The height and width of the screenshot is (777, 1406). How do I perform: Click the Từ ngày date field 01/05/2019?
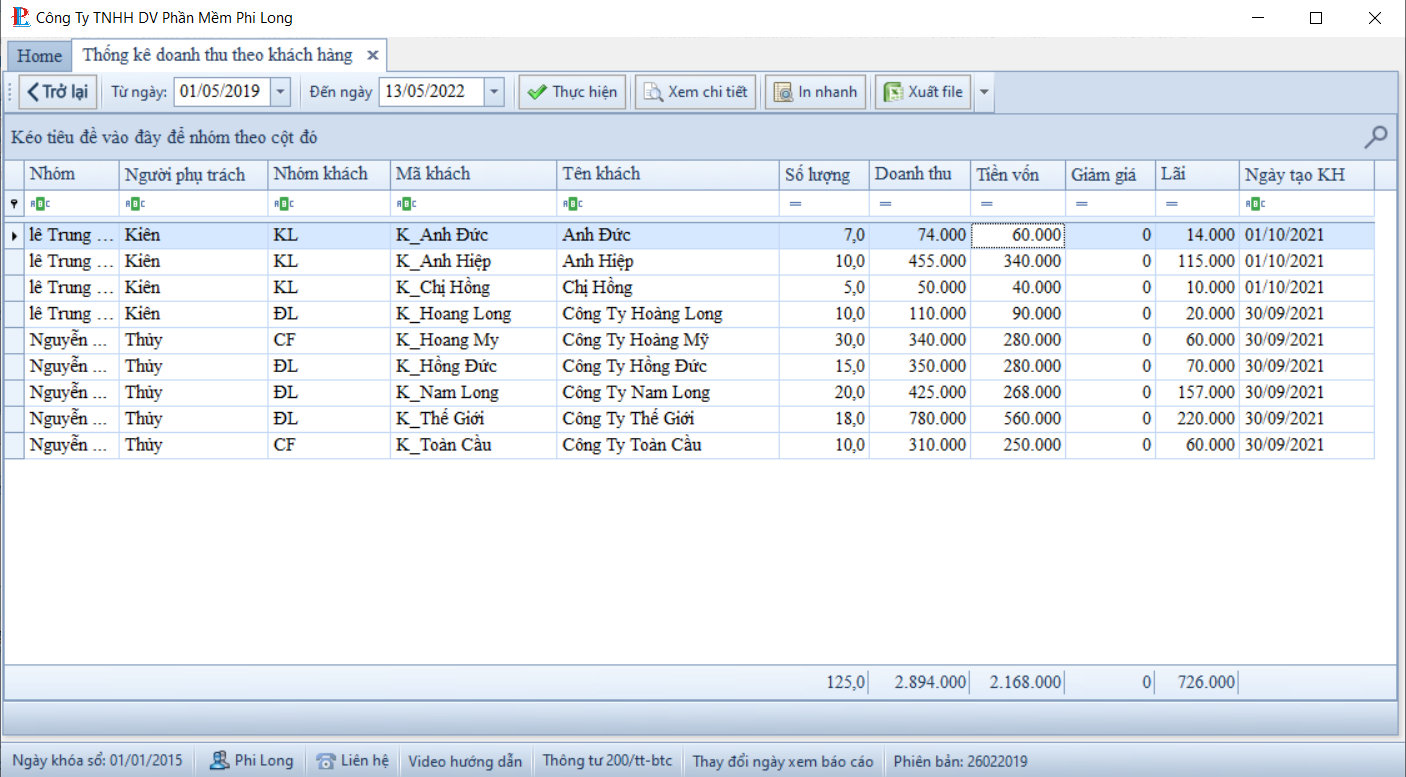point(222,92)
